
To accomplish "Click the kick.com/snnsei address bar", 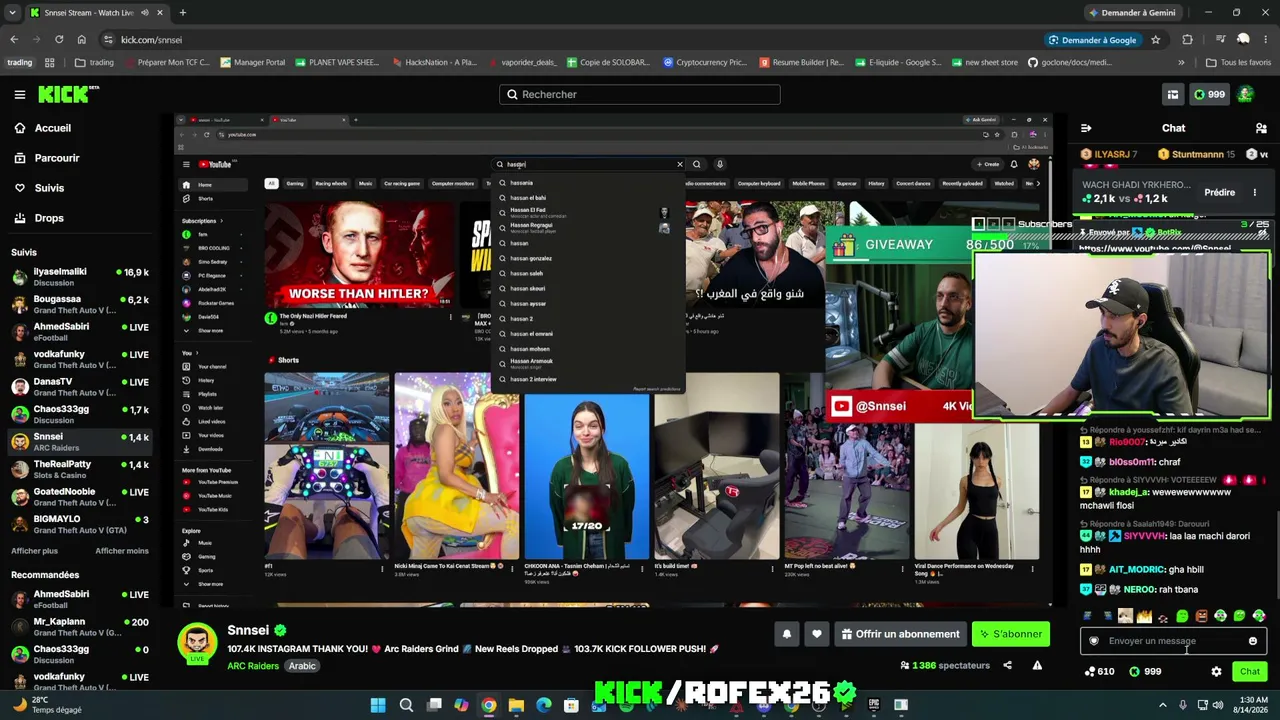I will 570,40.
